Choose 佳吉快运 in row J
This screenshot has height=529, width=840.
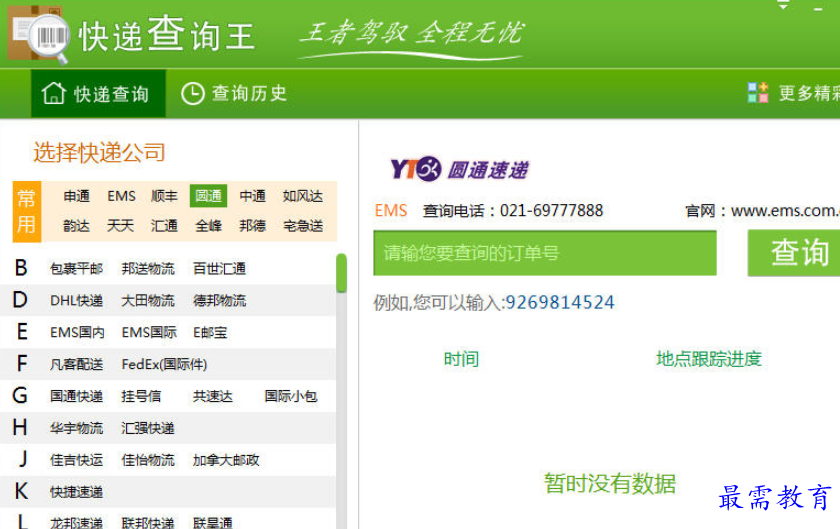point(77,460)
